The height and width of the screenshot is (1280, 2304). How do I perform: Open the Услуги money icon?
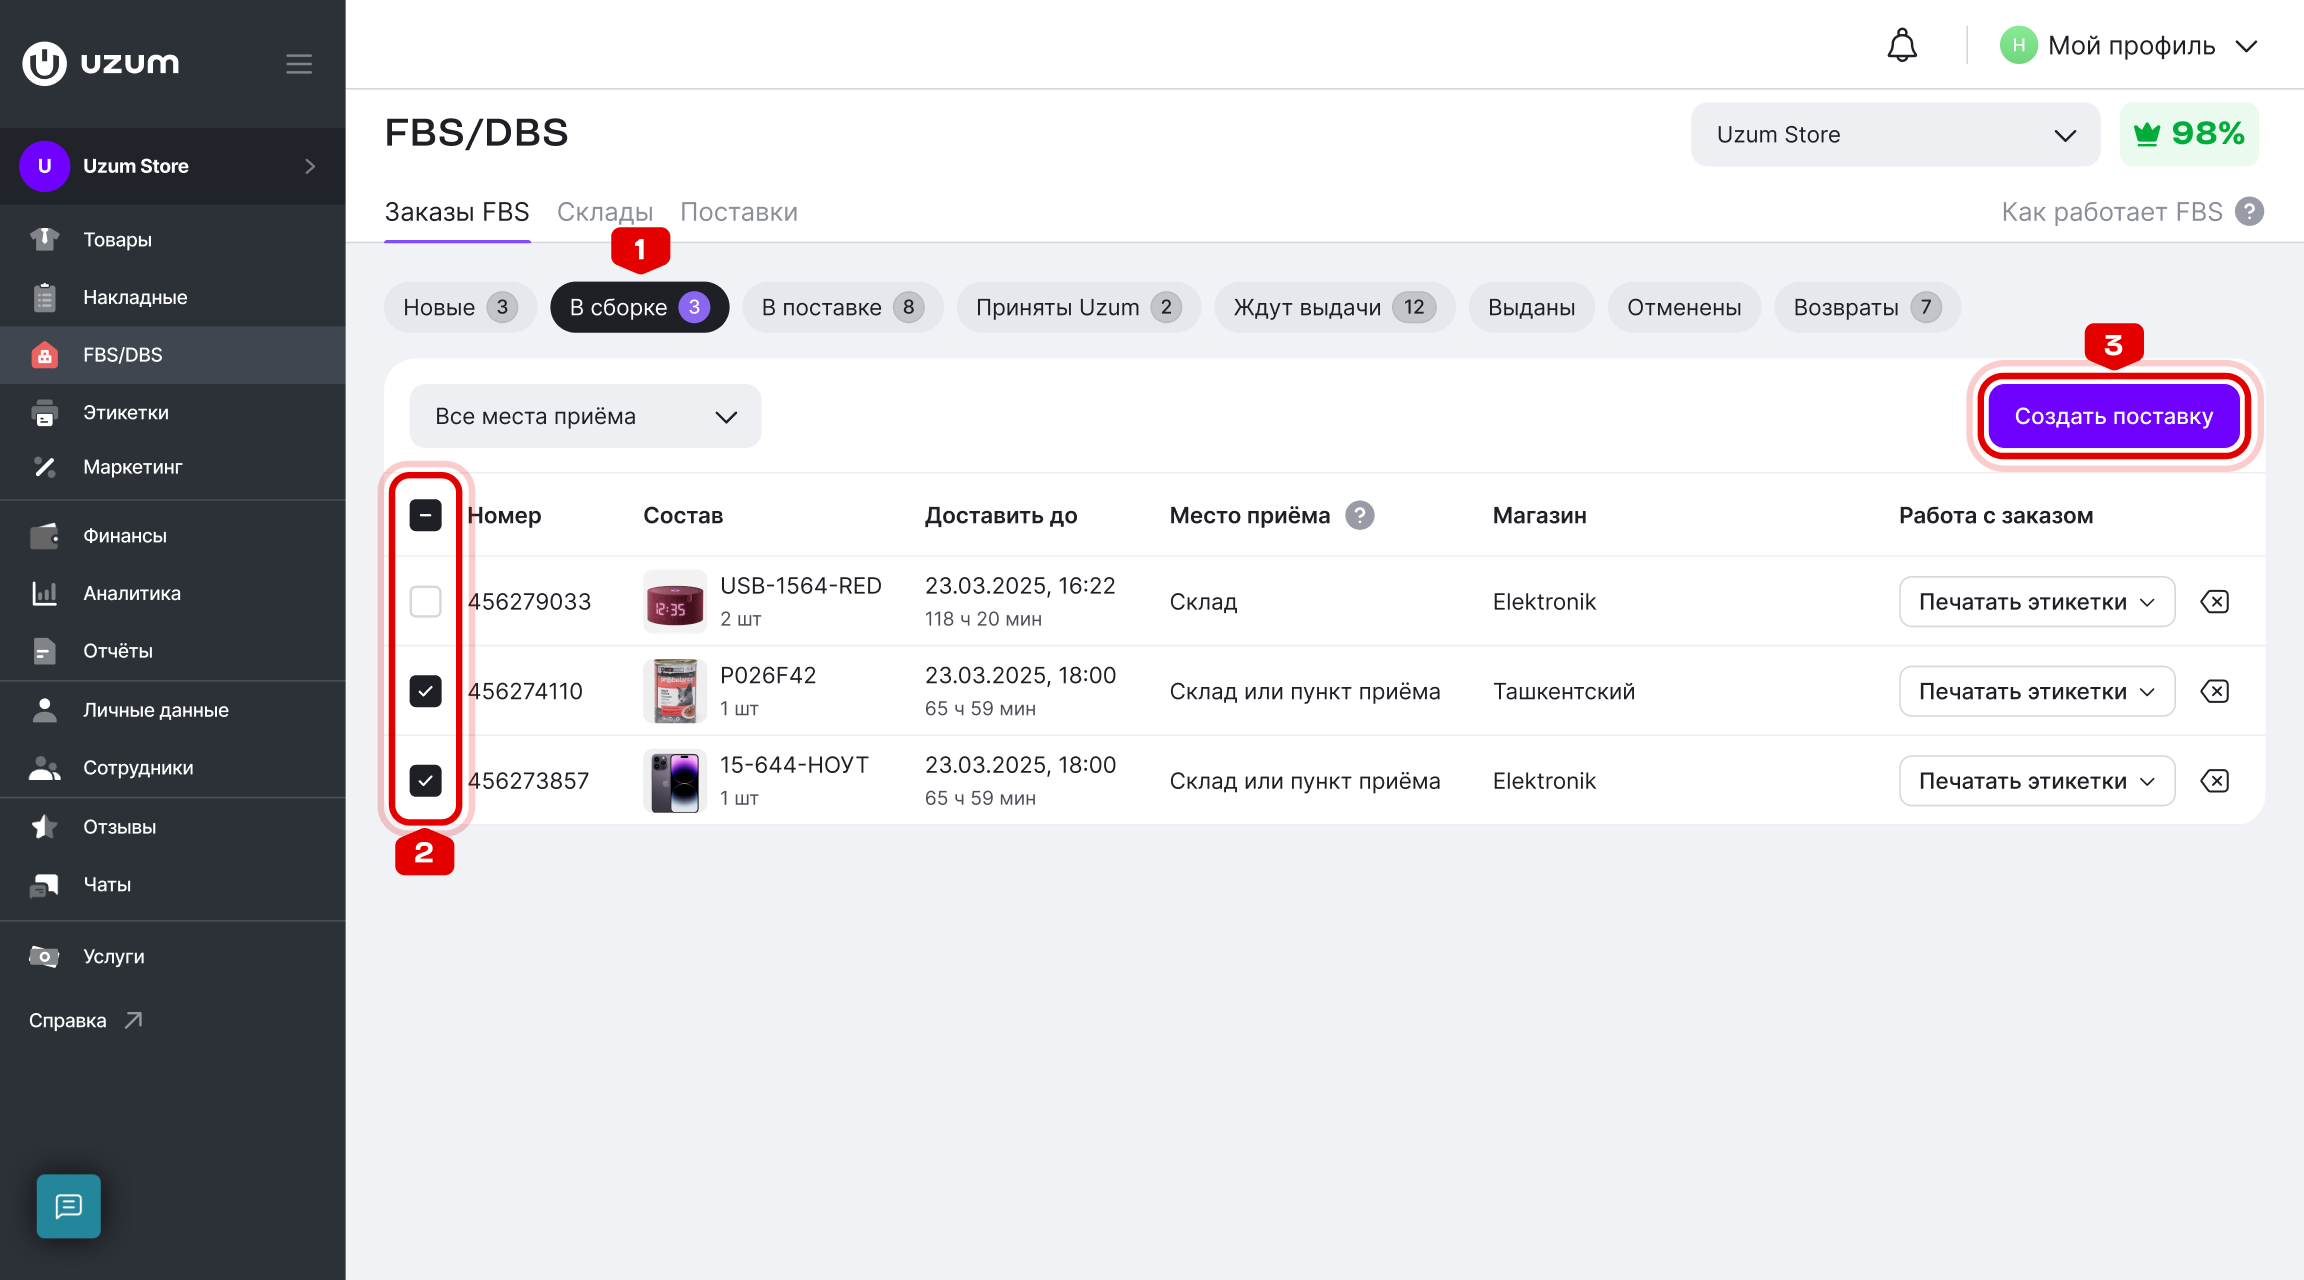(x=44, y=956)
